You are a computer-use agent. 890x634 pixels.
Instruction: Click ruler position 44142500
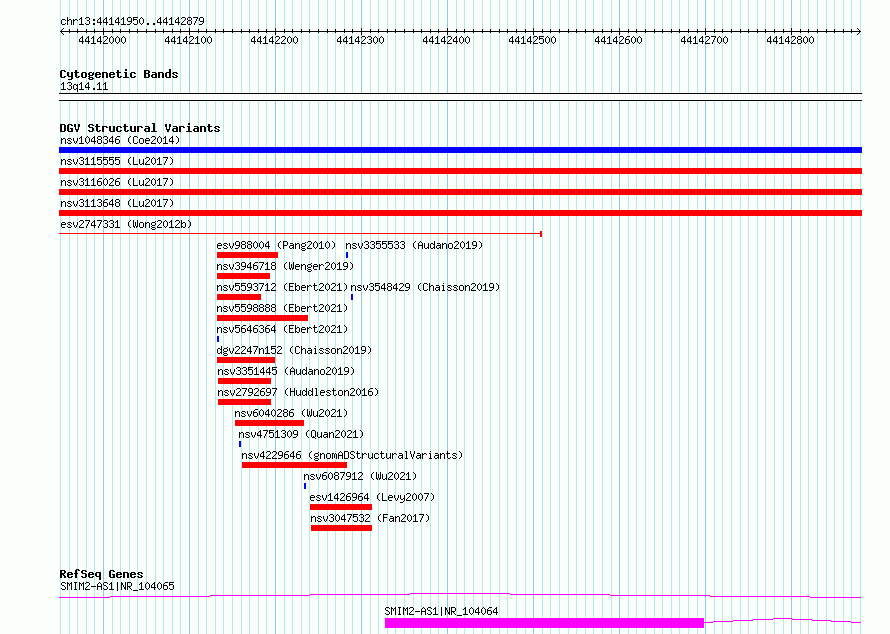(x=532, y=40)
